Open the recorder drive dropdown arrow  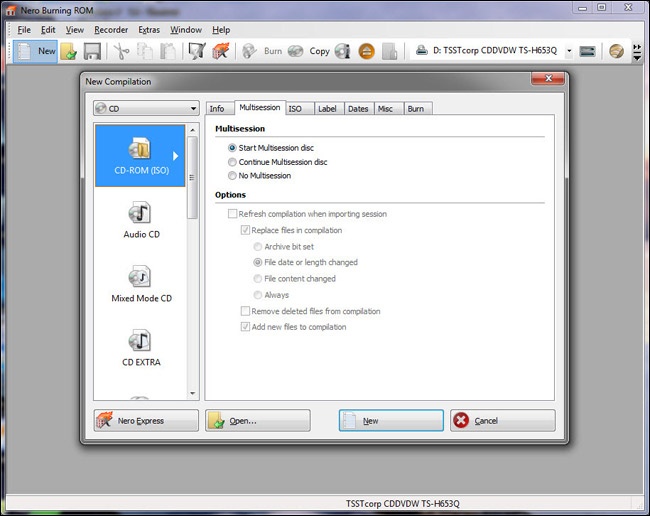569,51
